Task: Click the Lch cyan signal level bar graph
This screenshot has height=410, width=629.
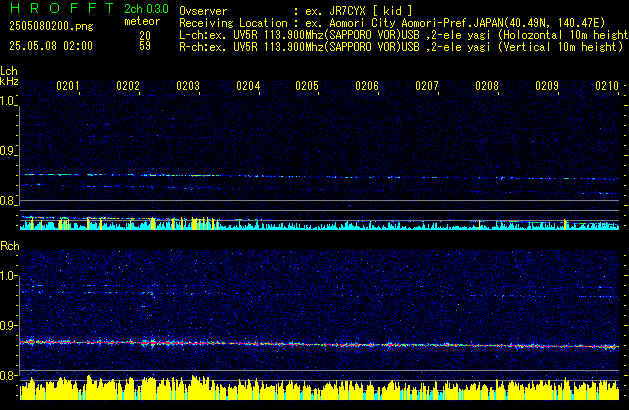Action: pyautogui.click(x=319, y=223)
